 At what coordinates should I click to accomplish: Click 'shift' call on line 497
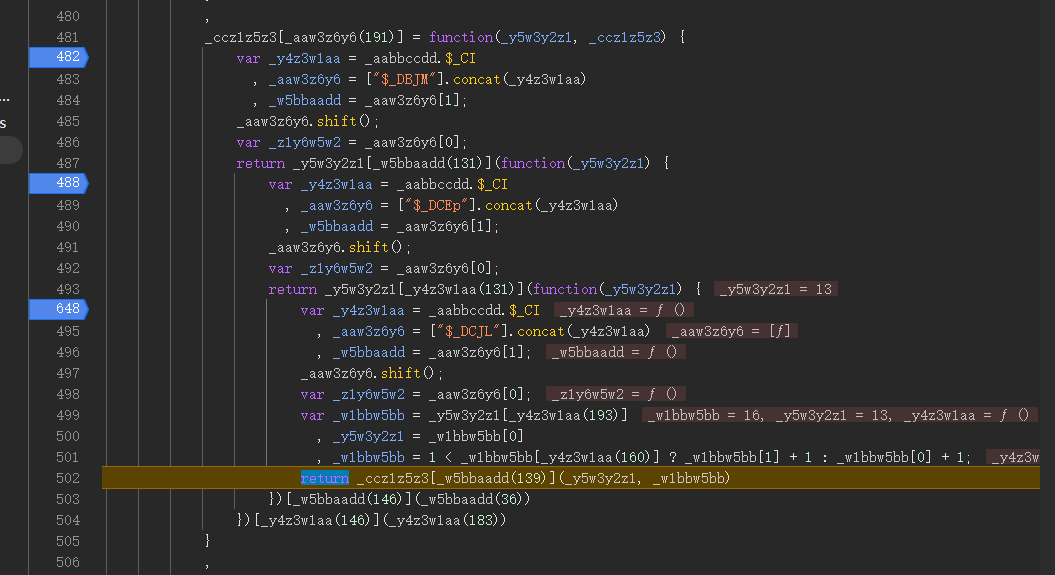(401, 373)
